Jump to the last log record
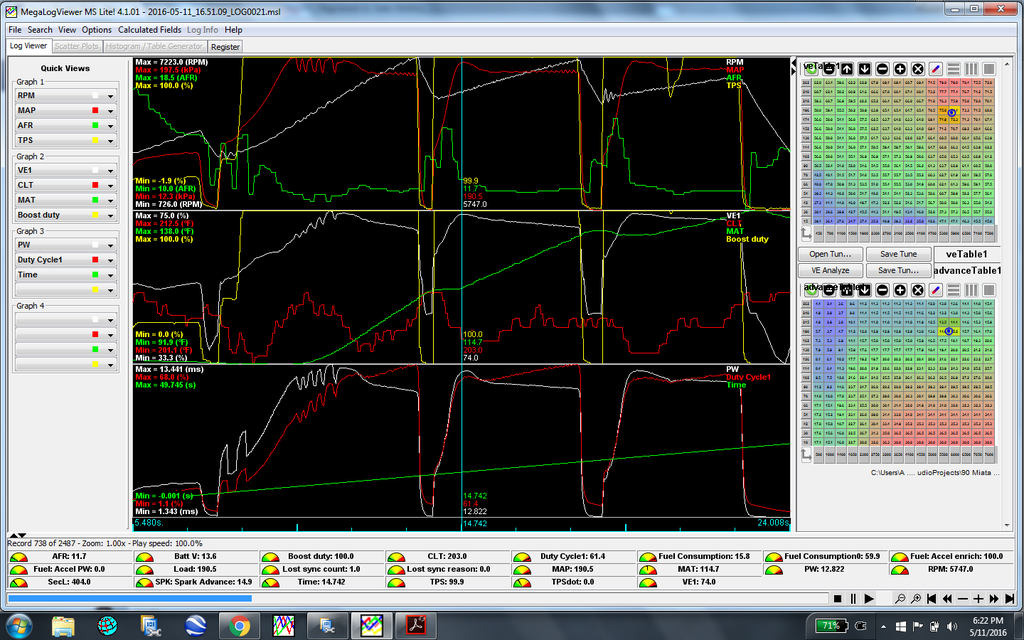The image size is (1024, 640). coord(1010,598)
